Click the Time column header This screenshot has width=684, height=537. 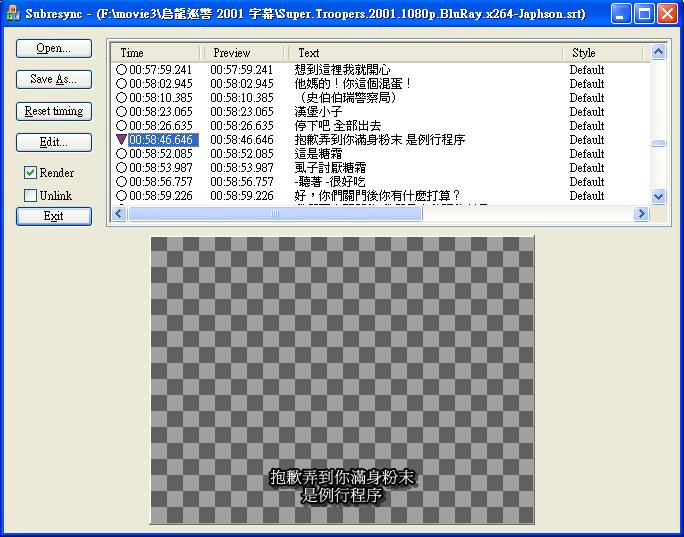156,53
